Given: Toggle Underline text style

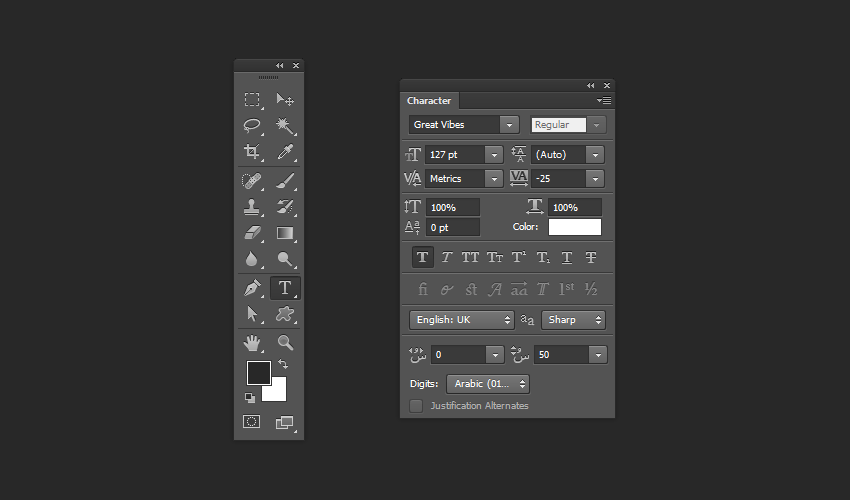Looking at the screenshot, I should click(566, 257).
